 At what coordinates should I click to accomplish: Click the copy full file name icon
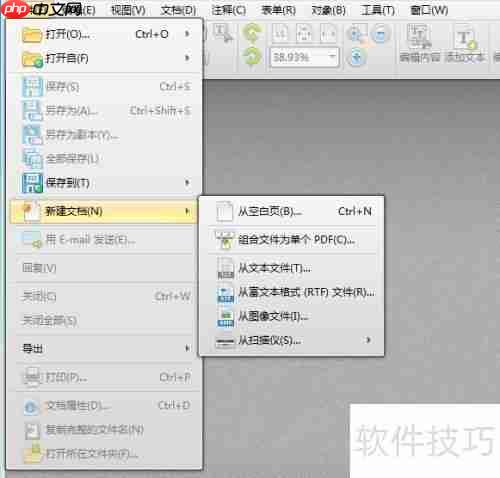(x=33, y=430)
